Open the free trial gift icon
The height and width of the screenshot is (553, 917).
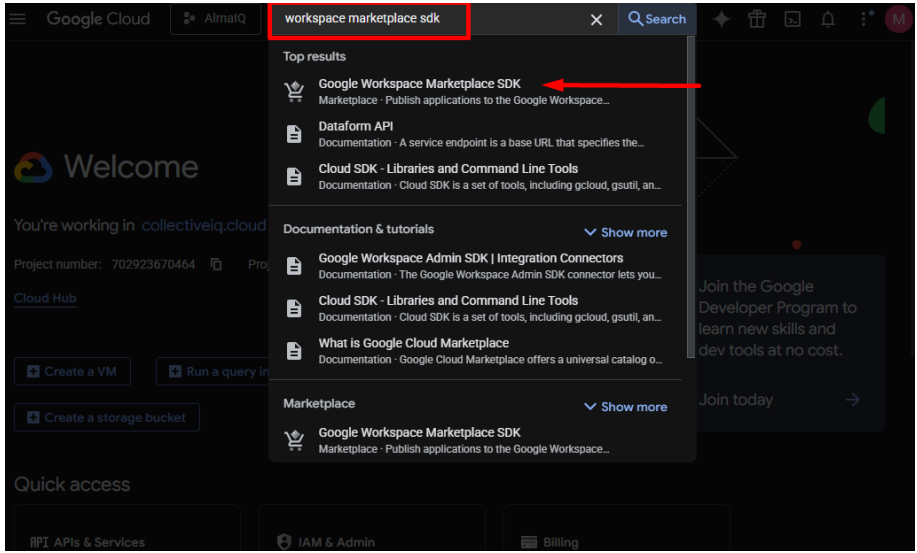click(757, 19)
